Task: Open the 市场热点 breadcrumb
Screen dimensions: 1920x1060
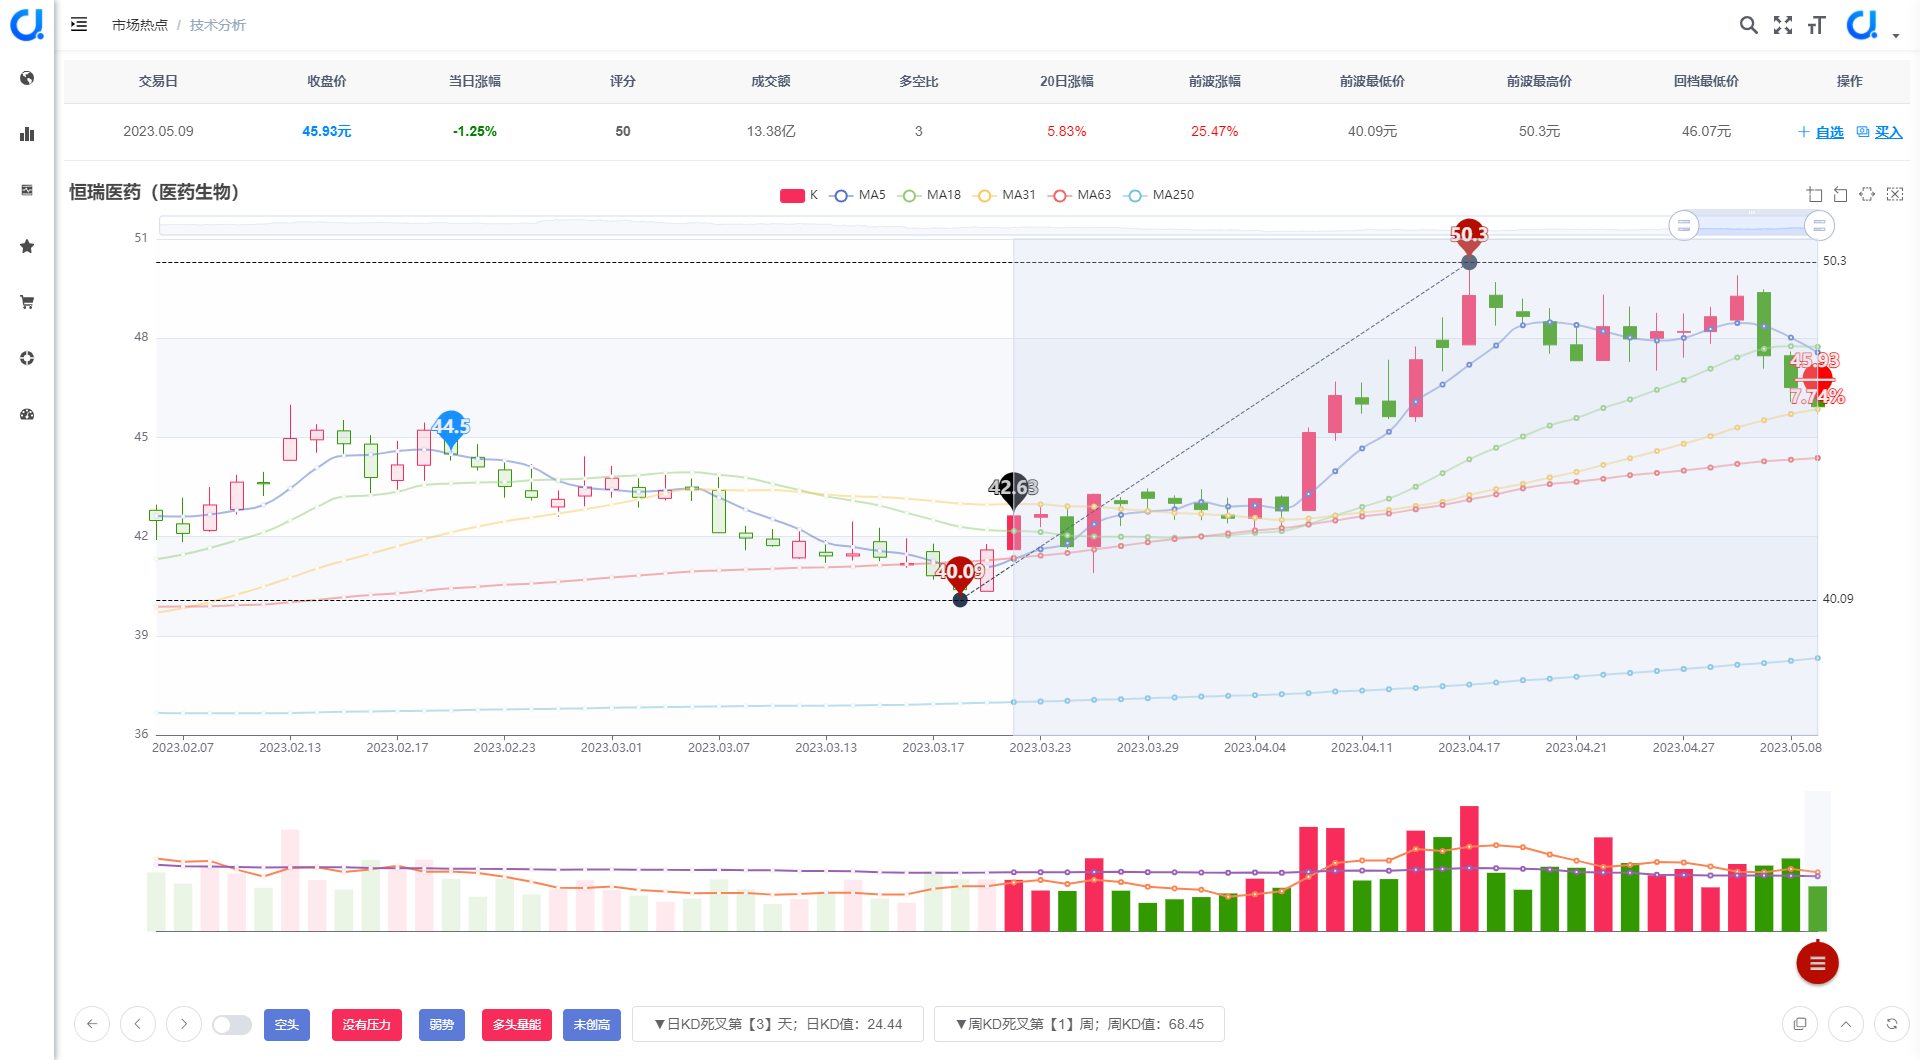Action: pyautogui.click(x=140, y=25)
